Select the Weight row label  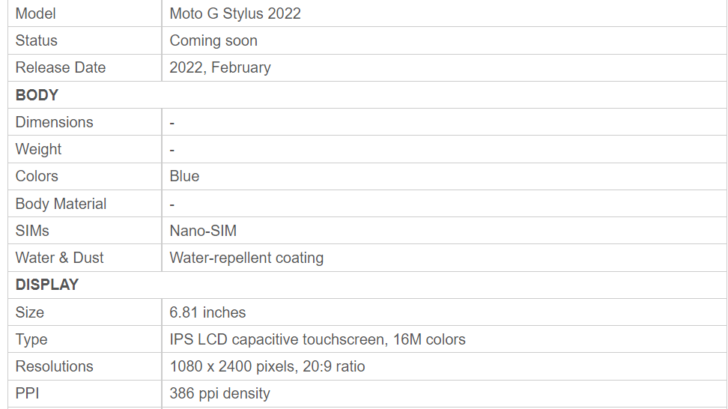(38, 149)
